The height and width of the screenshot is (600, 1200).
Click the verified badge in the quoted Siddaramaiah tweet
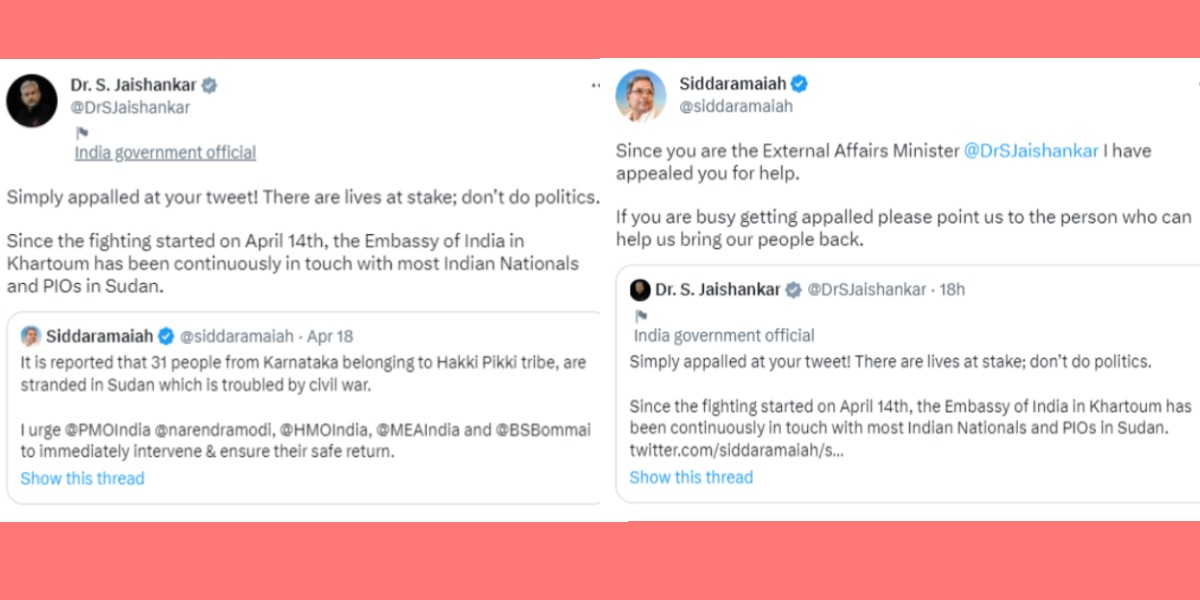164,337
